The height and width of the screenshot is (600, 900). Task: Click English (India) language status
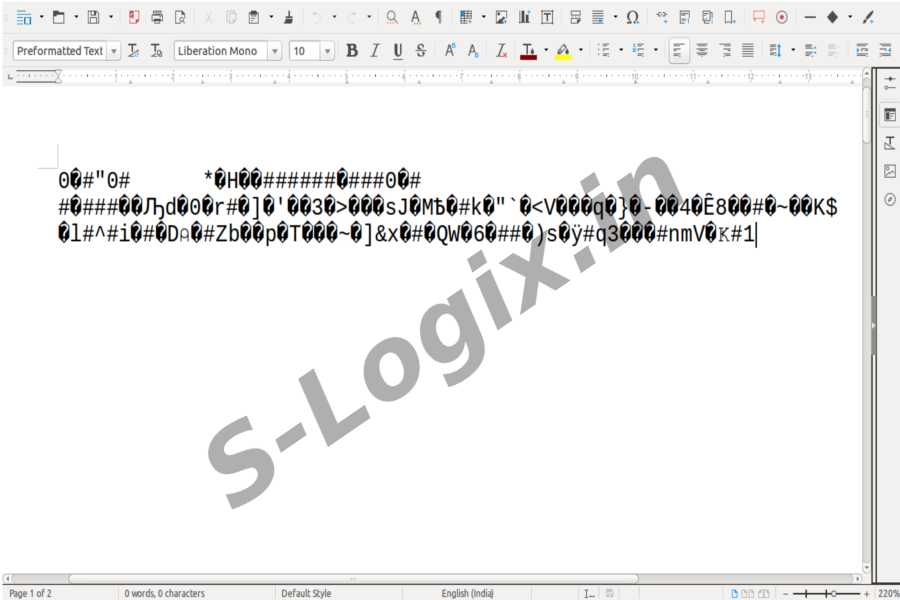click(x=467, y=593)
